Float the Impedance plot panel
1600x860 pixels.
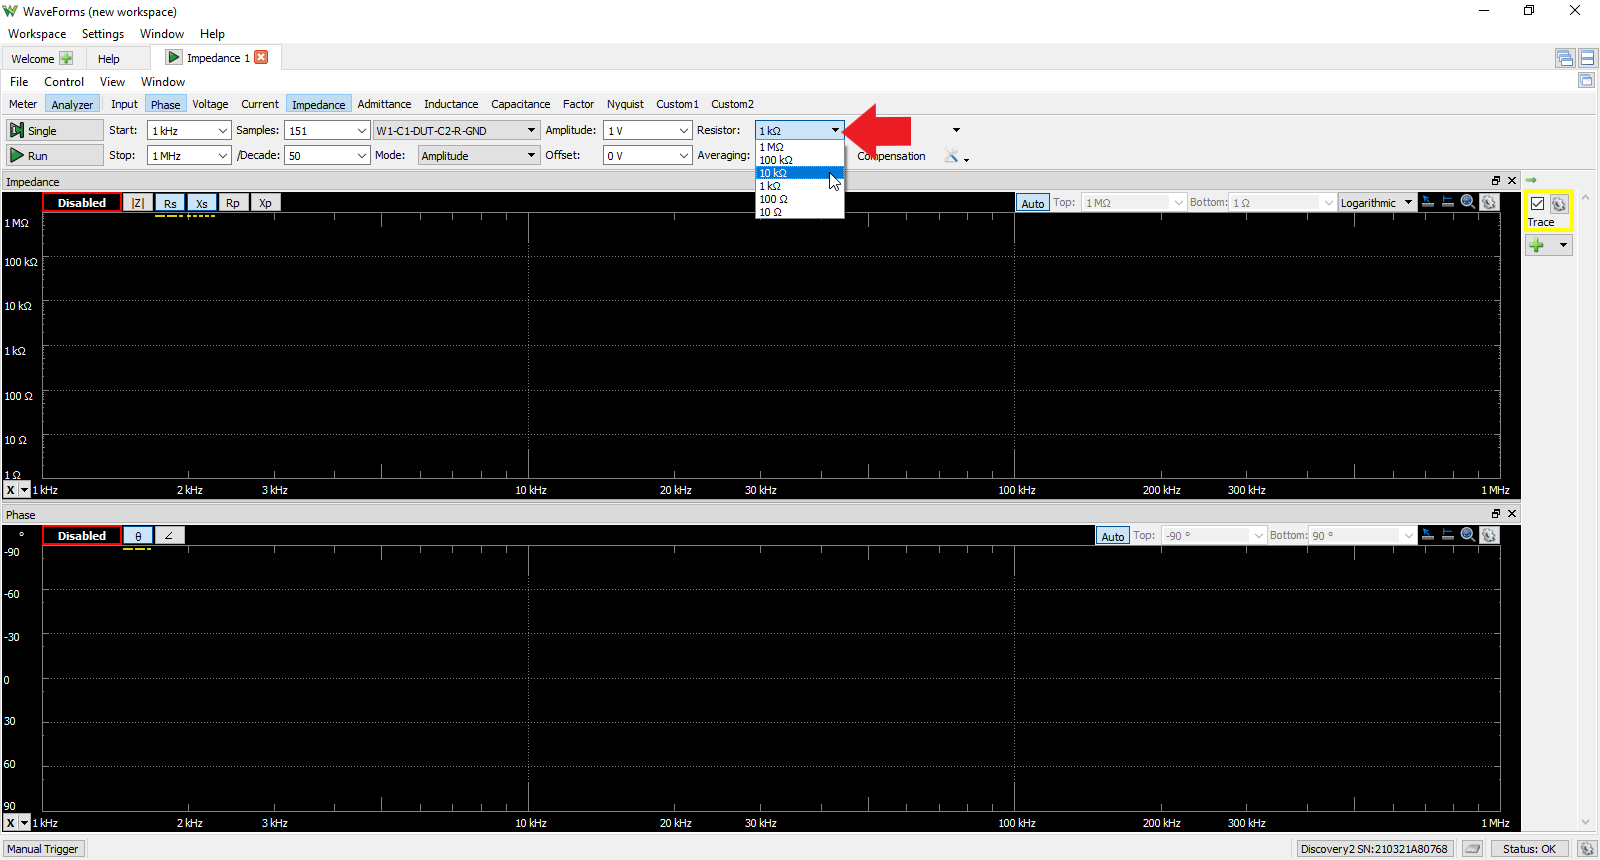pyautogui.click(x=1496, y=181)
